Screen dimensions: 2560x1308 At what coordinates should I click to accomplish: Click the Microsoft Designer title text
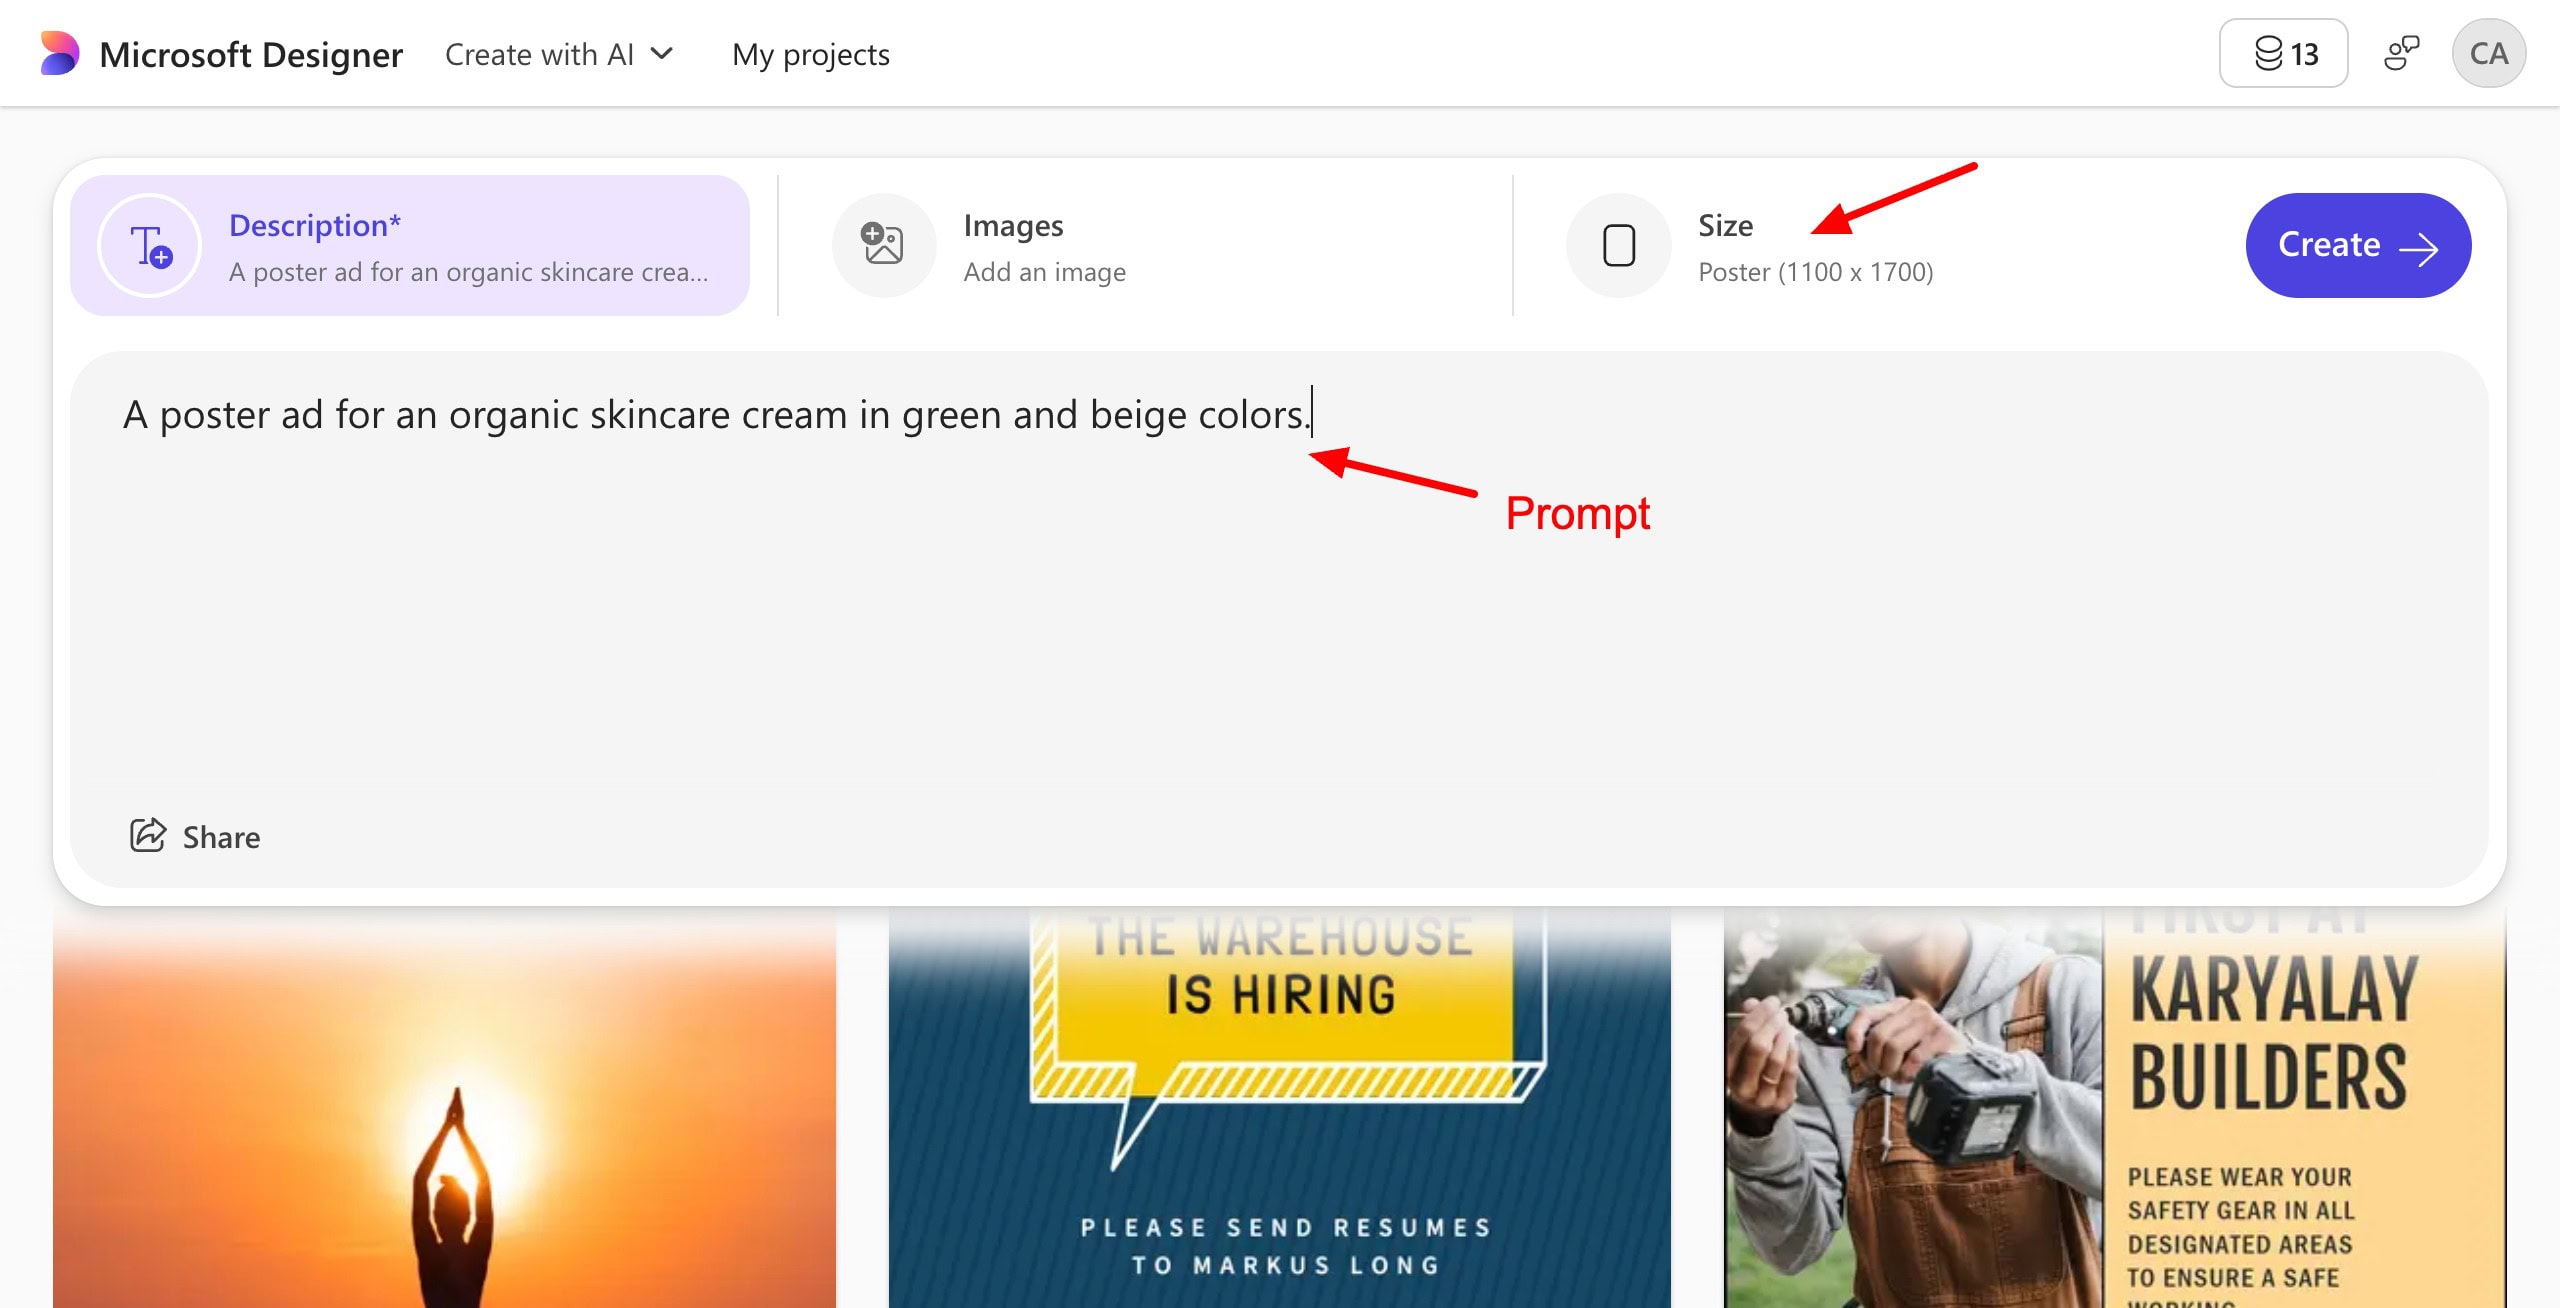click(251, 54)
